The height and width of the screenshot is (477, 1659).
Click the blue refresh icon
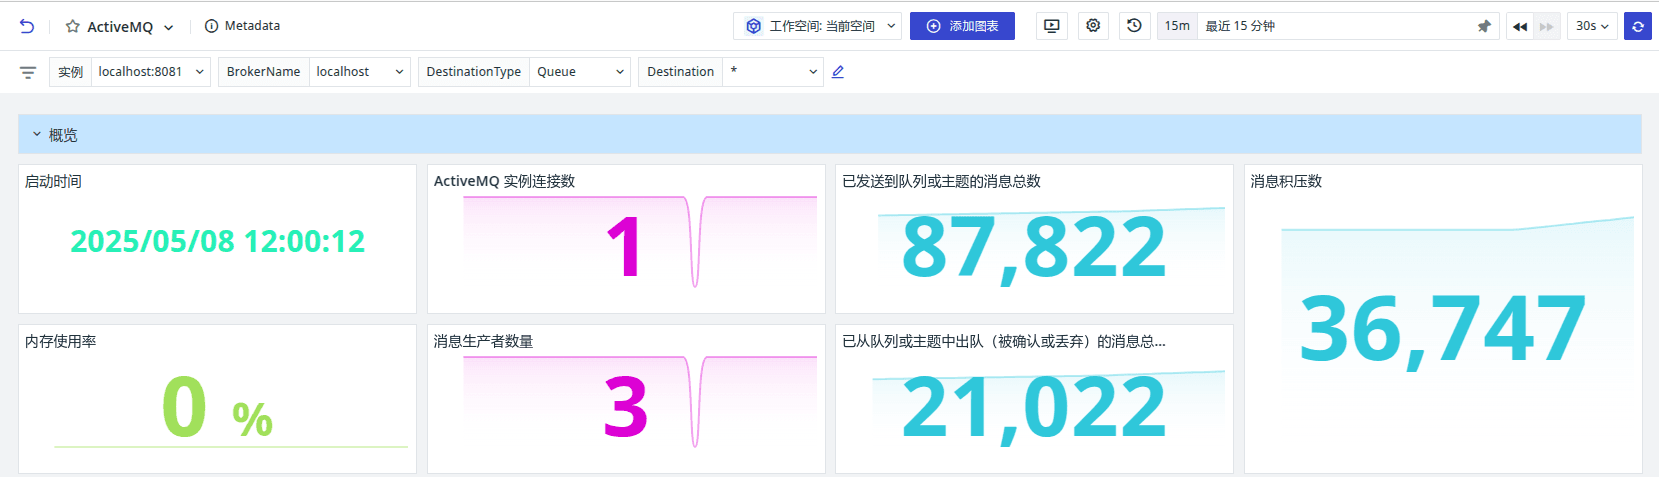pyautogui.click(x=1638, y=26)
